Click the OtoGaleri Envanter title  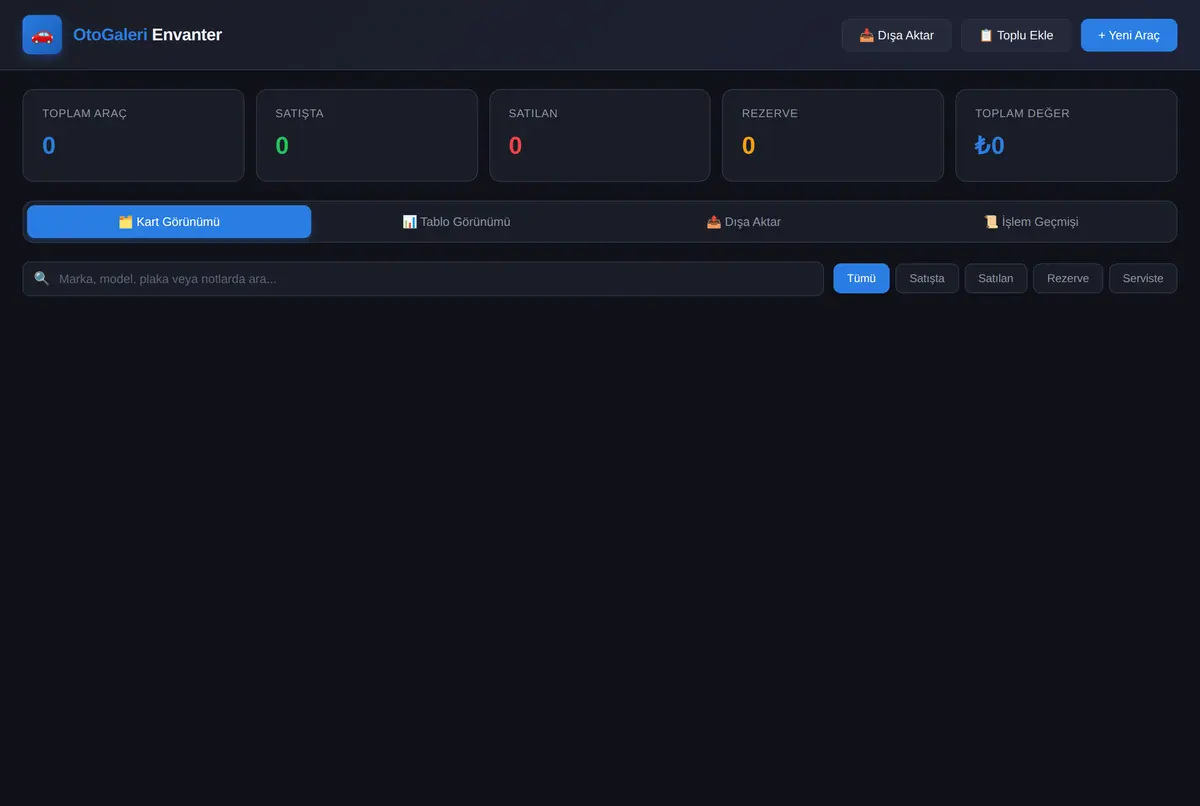[148, 35]
